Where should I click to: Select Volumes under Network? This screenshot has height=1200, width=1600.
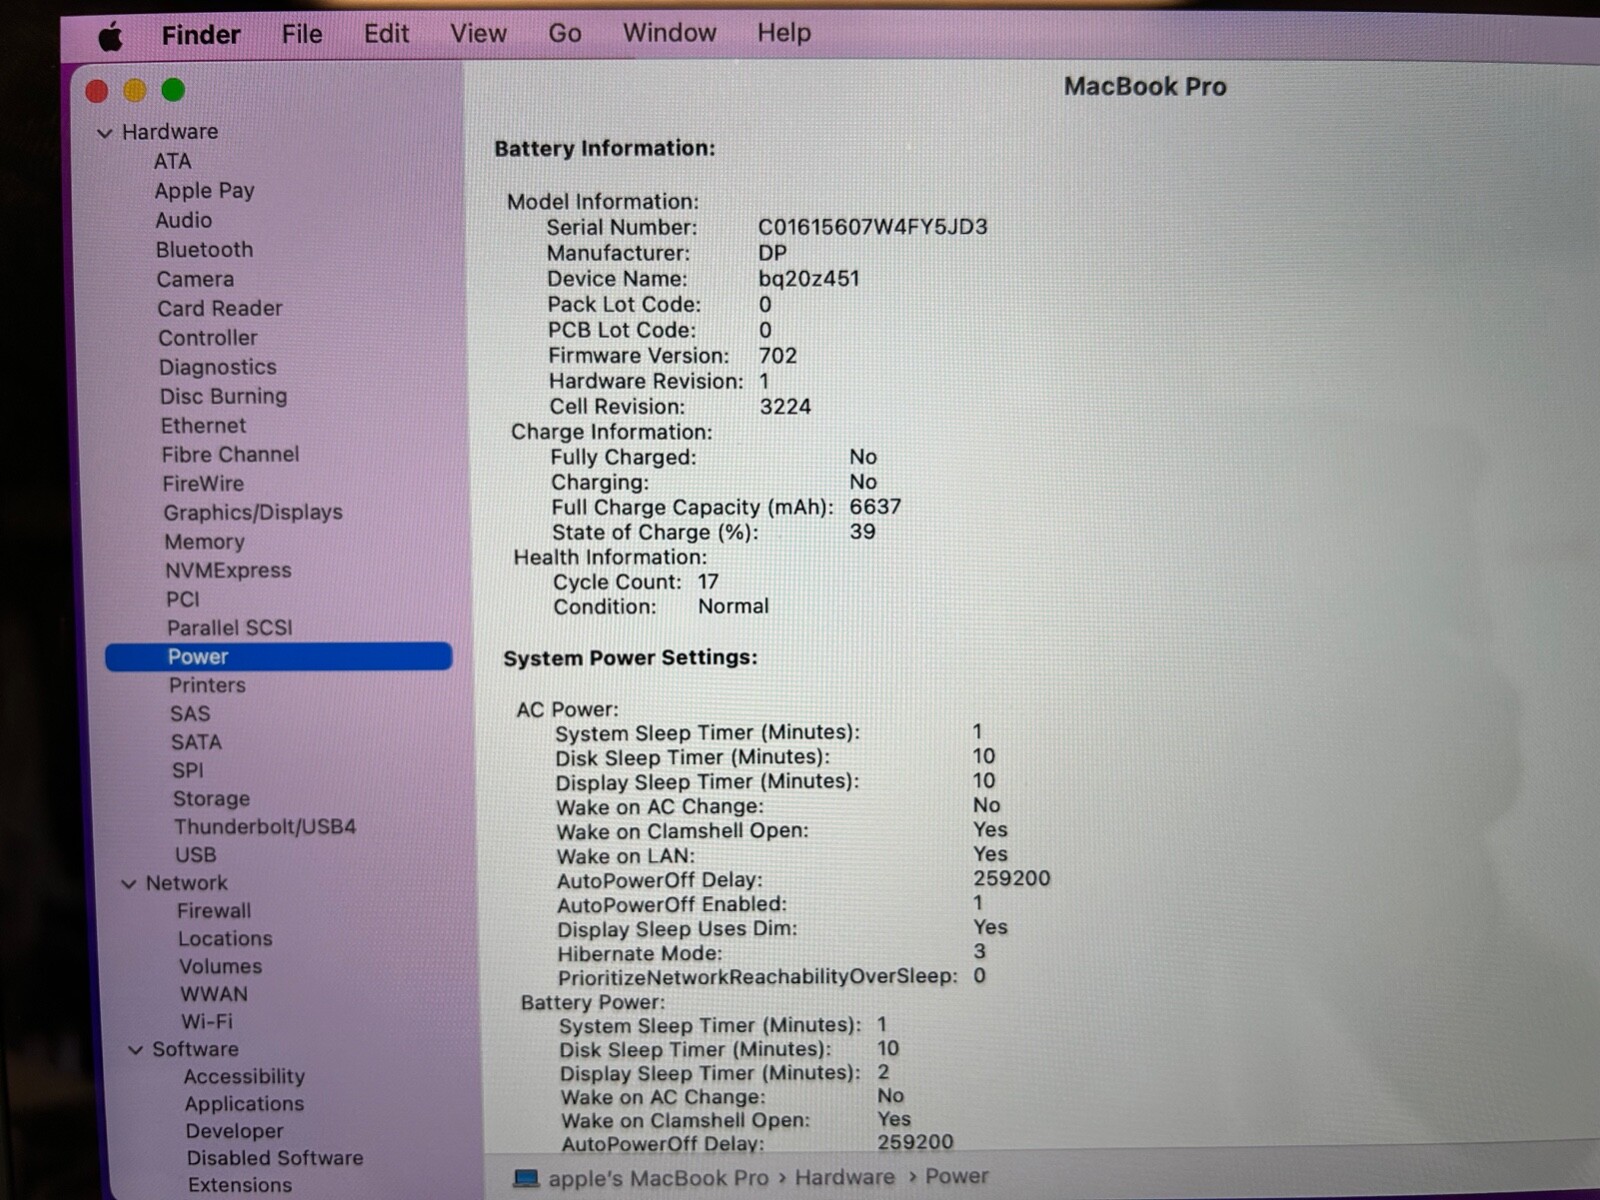pos(221,966)
